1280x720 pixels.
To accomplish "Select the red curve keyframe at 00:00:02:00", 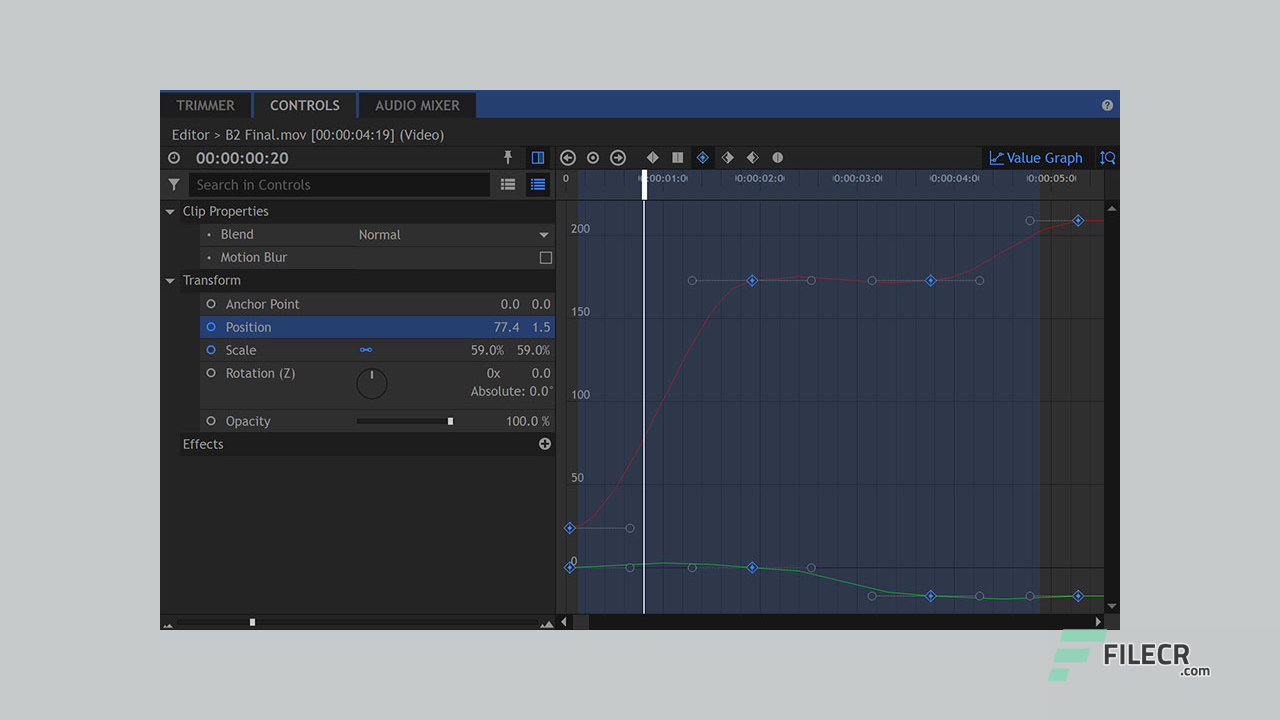I will [x=752, y=281].
